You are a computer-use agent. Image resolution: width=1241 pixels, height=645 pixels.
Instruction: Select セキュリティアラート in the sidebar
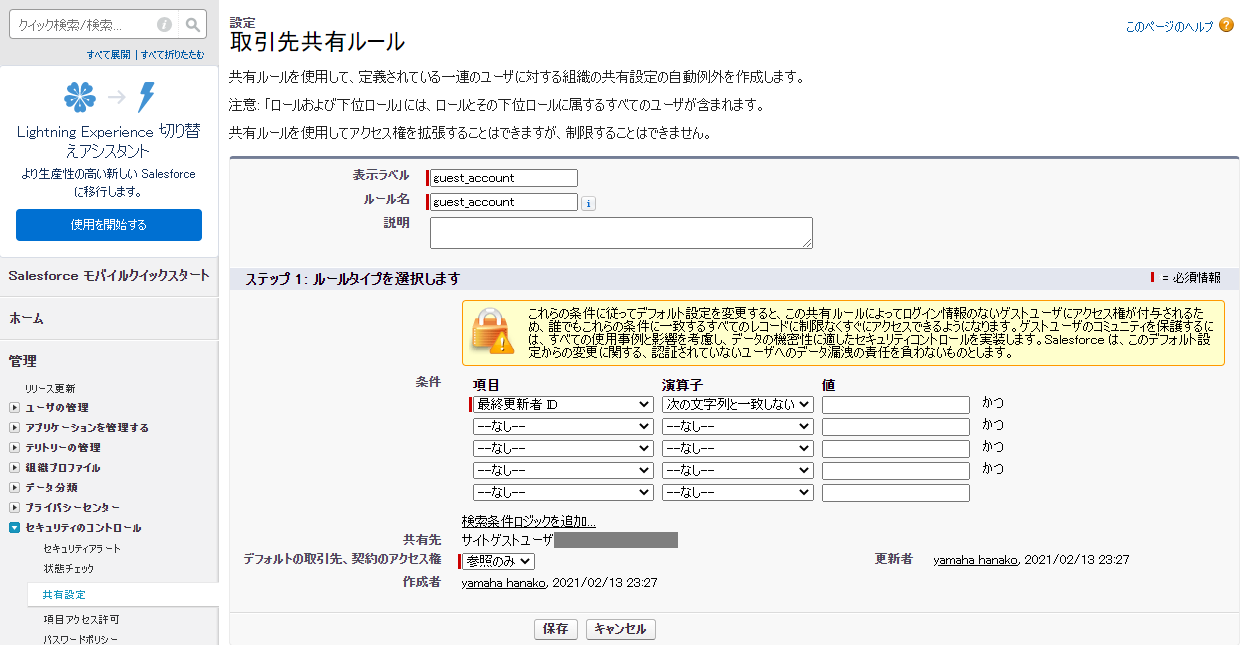click(82, 549)
